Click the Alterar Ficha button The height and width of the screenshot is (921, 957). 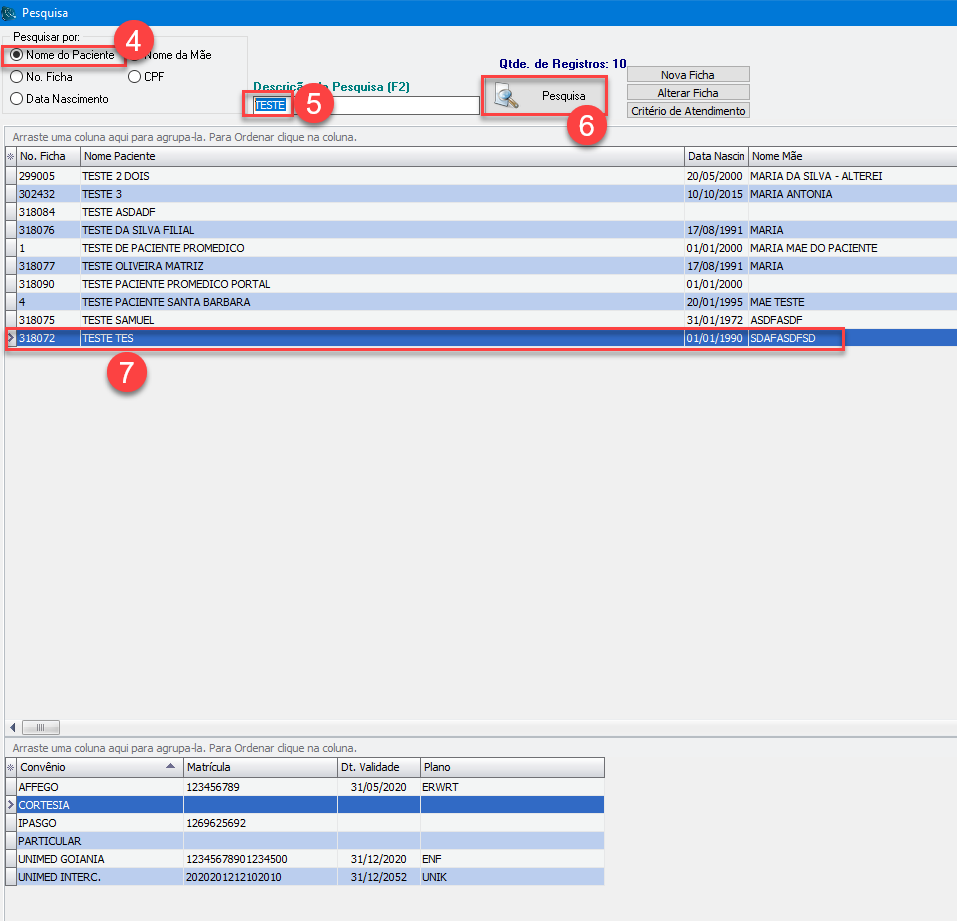[688, 93]
